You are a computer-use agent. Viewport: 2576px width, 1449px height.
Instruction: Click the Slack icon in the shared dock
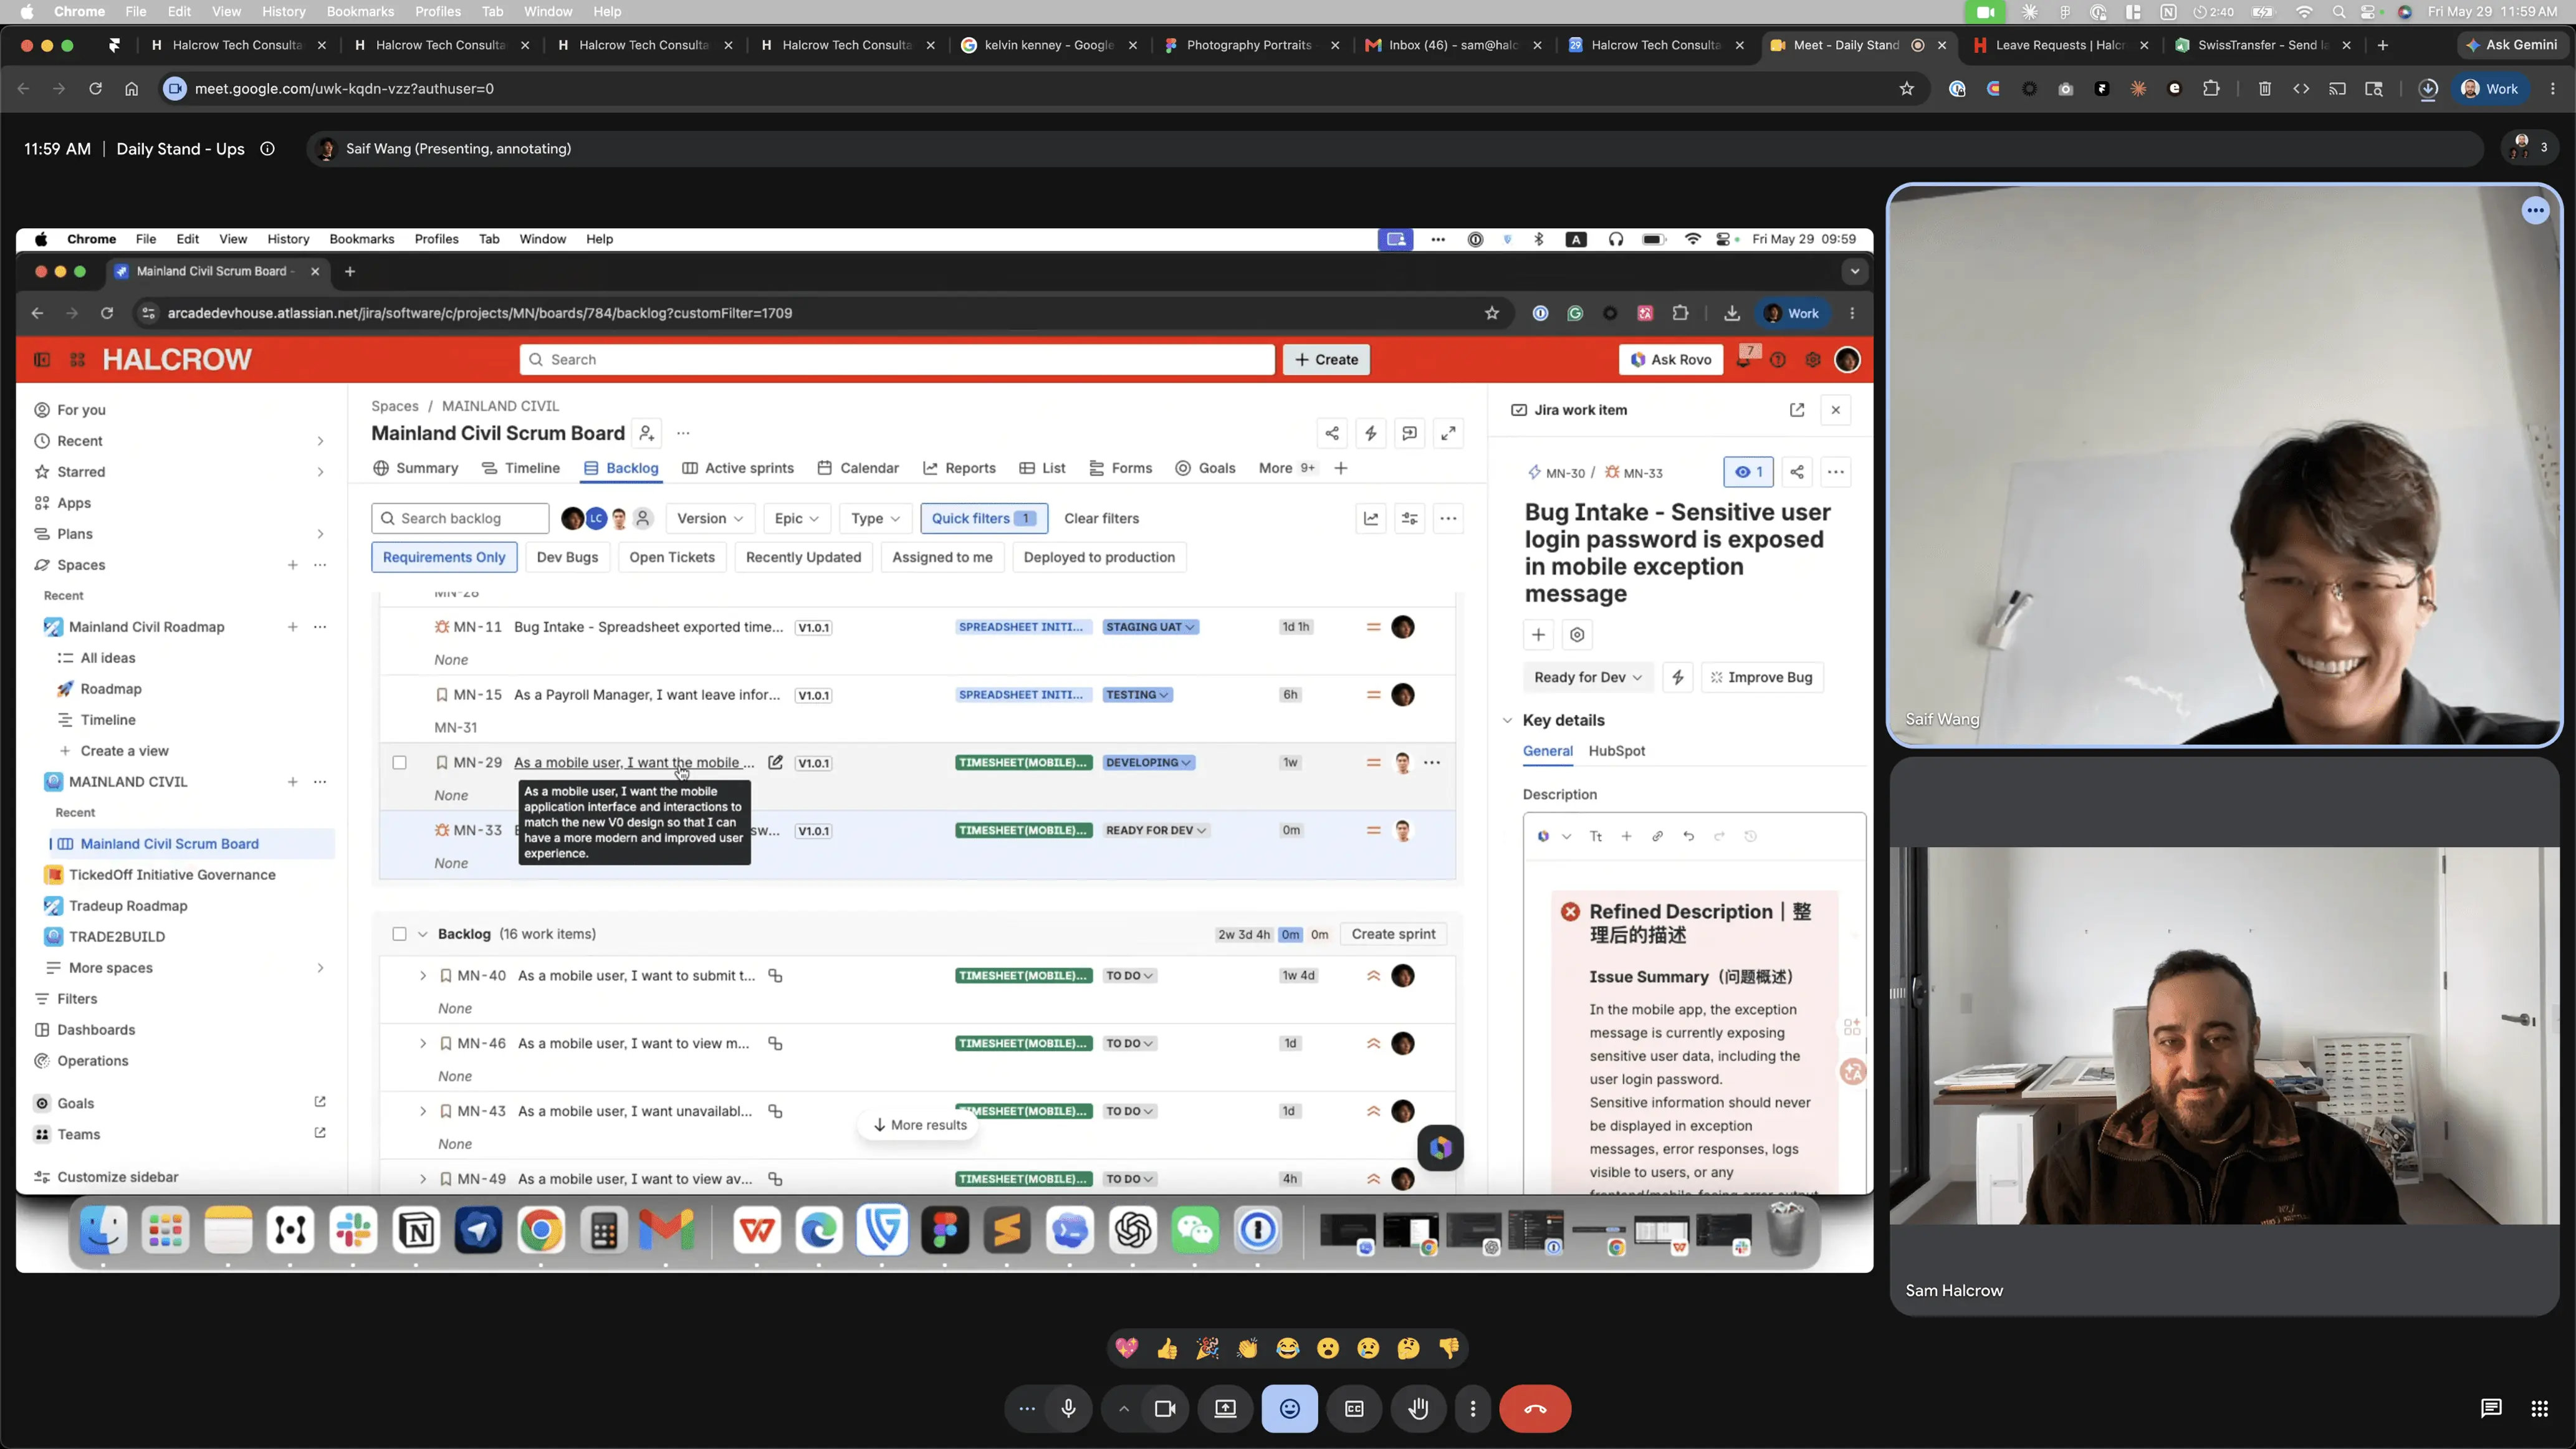point(353,1231)
